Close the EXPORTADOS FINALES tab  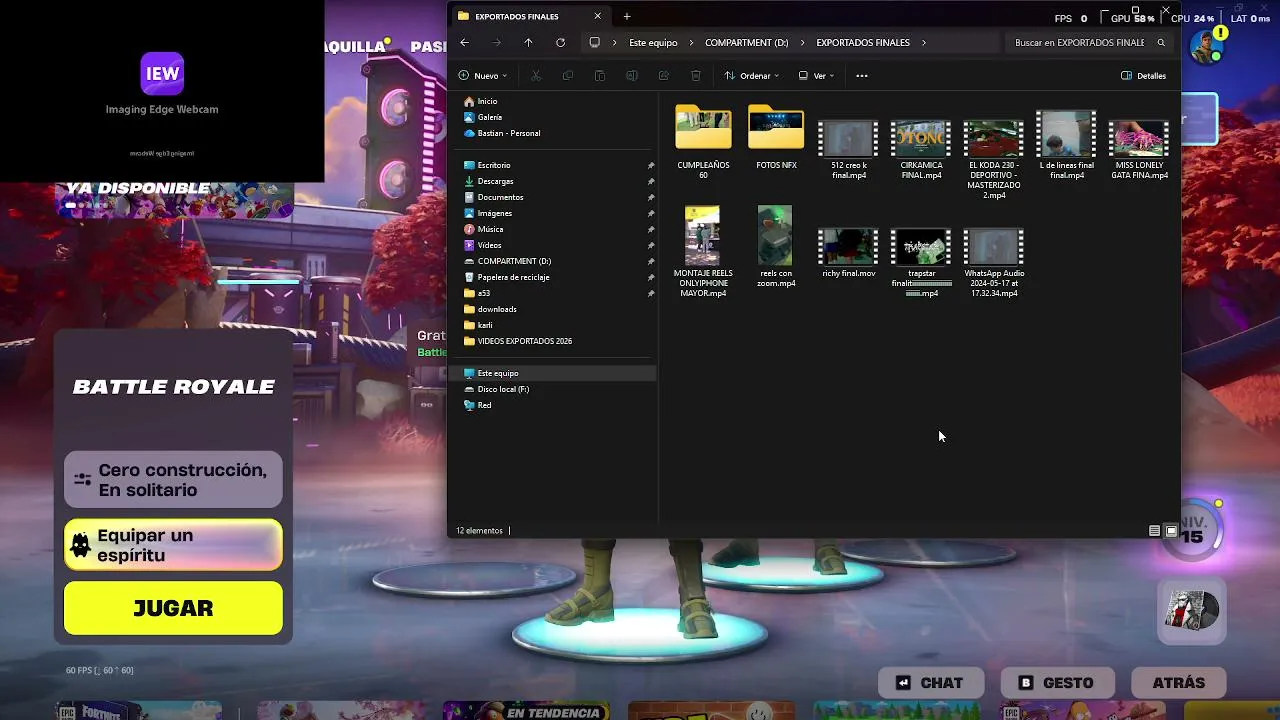598,16
